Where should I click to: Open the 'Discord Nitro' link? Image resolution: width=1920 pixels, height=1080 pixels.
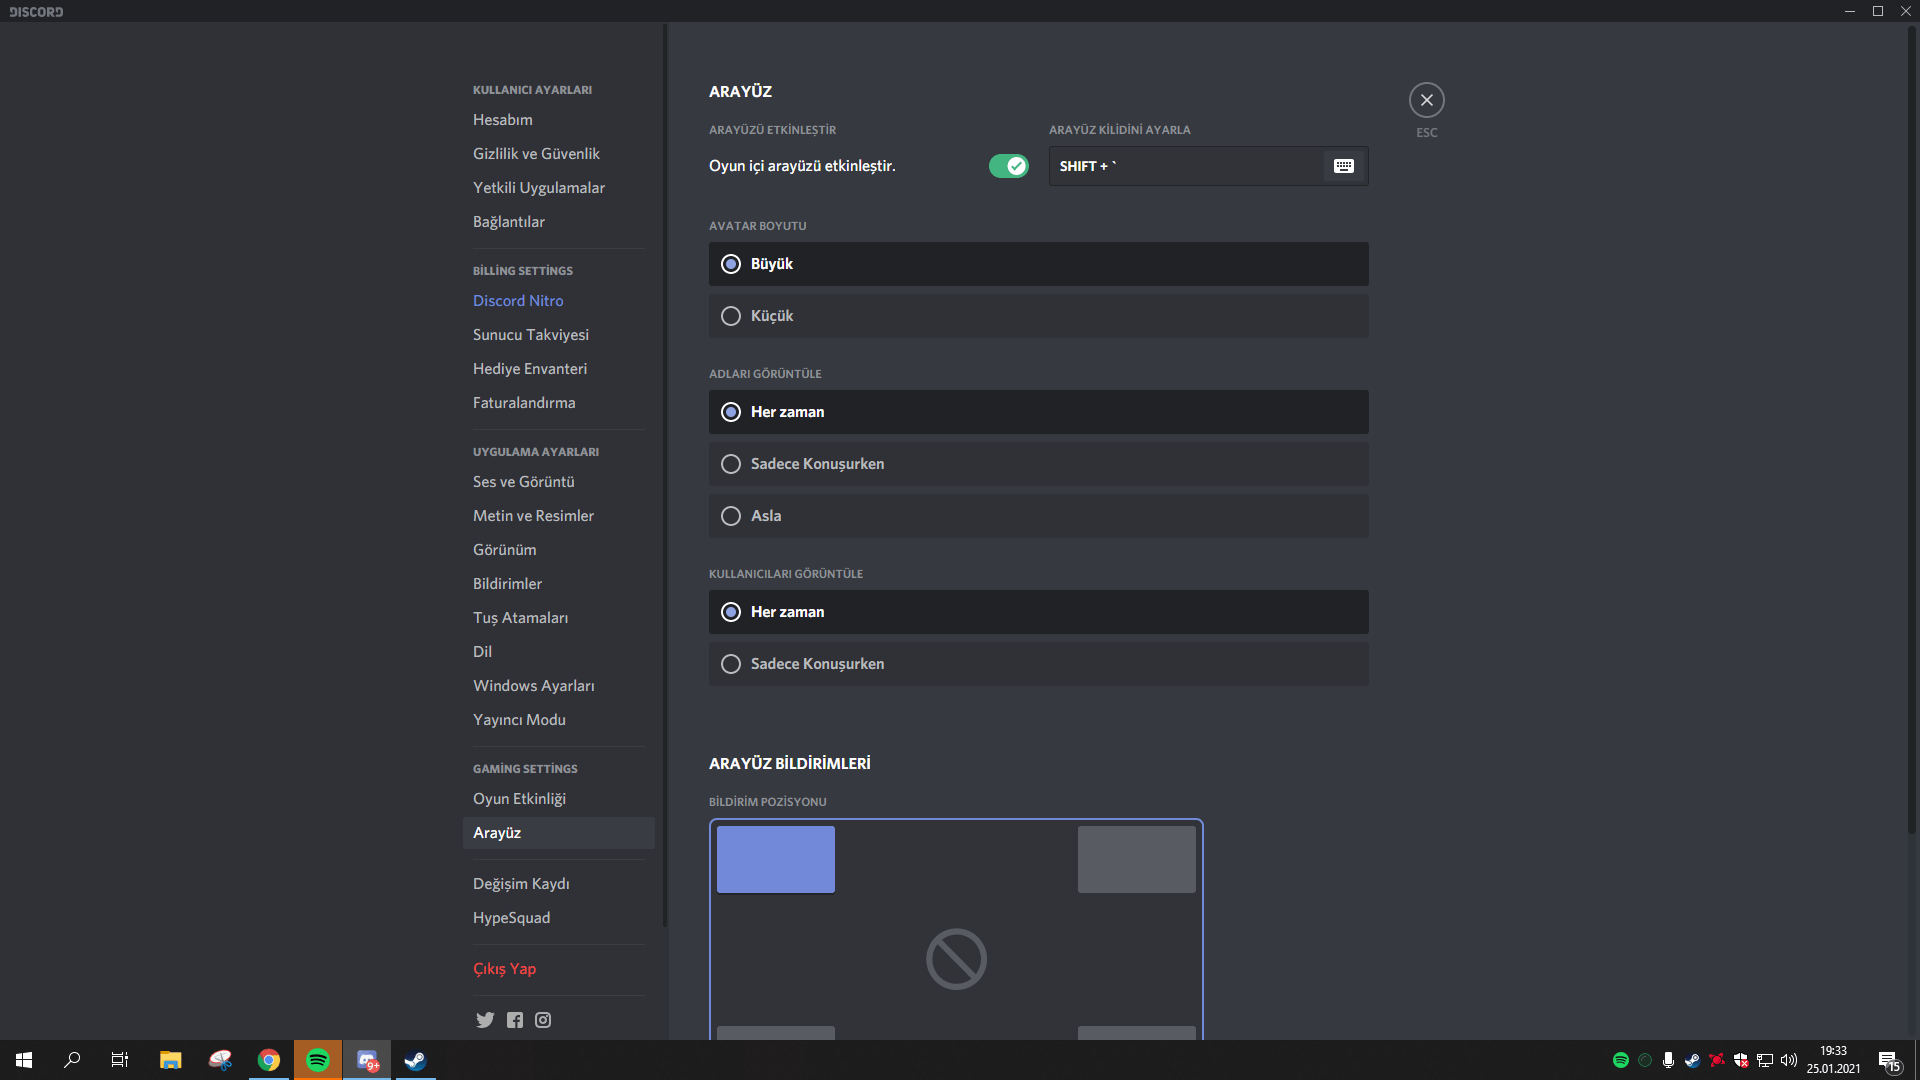(558, 301)
